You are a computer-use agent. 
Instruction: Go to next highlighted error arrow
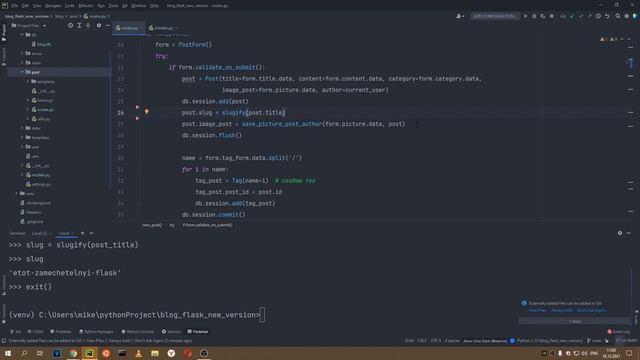[629, 39]
